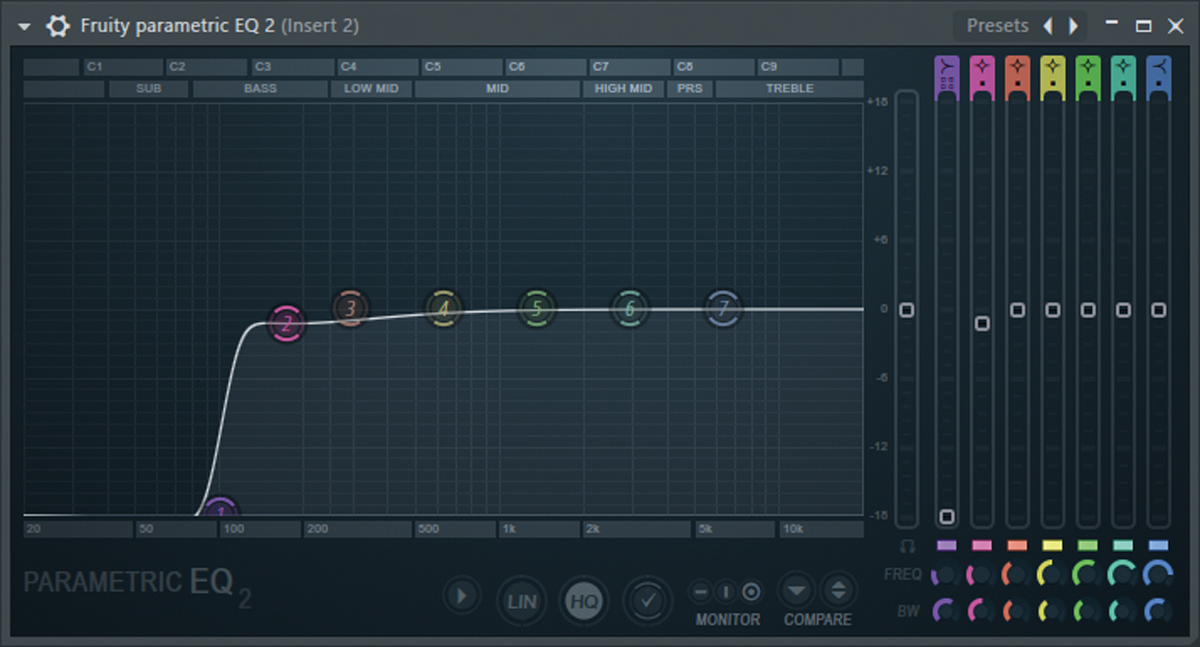Click the blue band 7 level slider handle
Screen dimensions: 1200x647
point(1158,310)
